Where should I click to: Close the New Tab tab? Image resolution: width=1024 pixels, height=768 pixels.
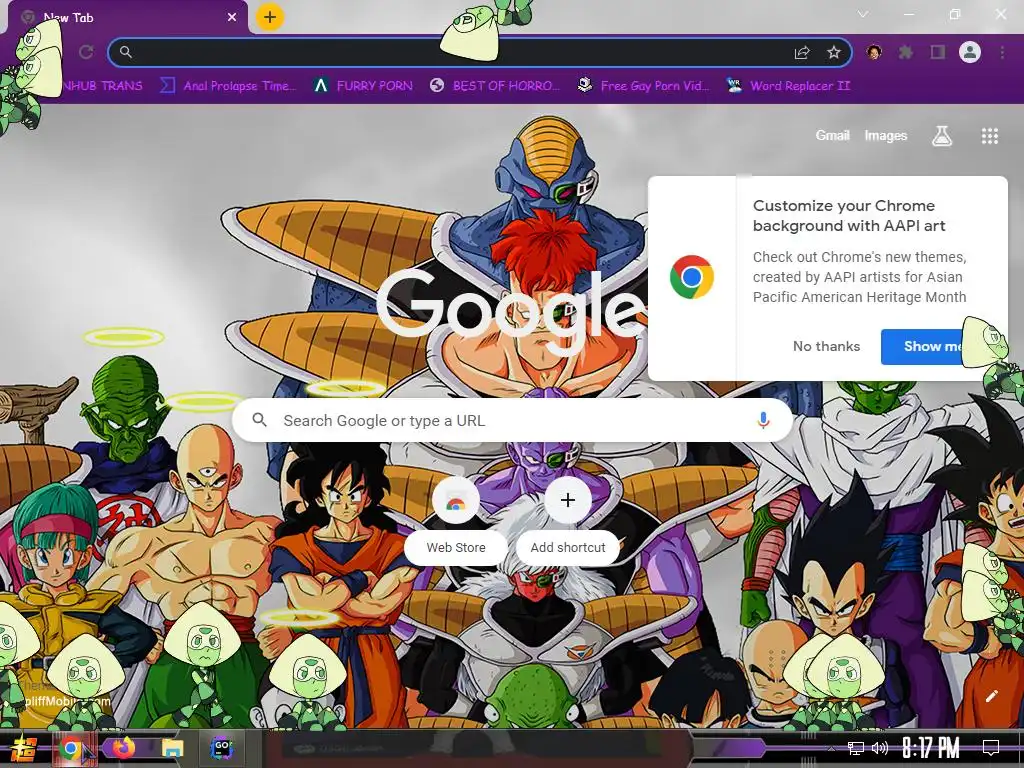tap(232, 18)
